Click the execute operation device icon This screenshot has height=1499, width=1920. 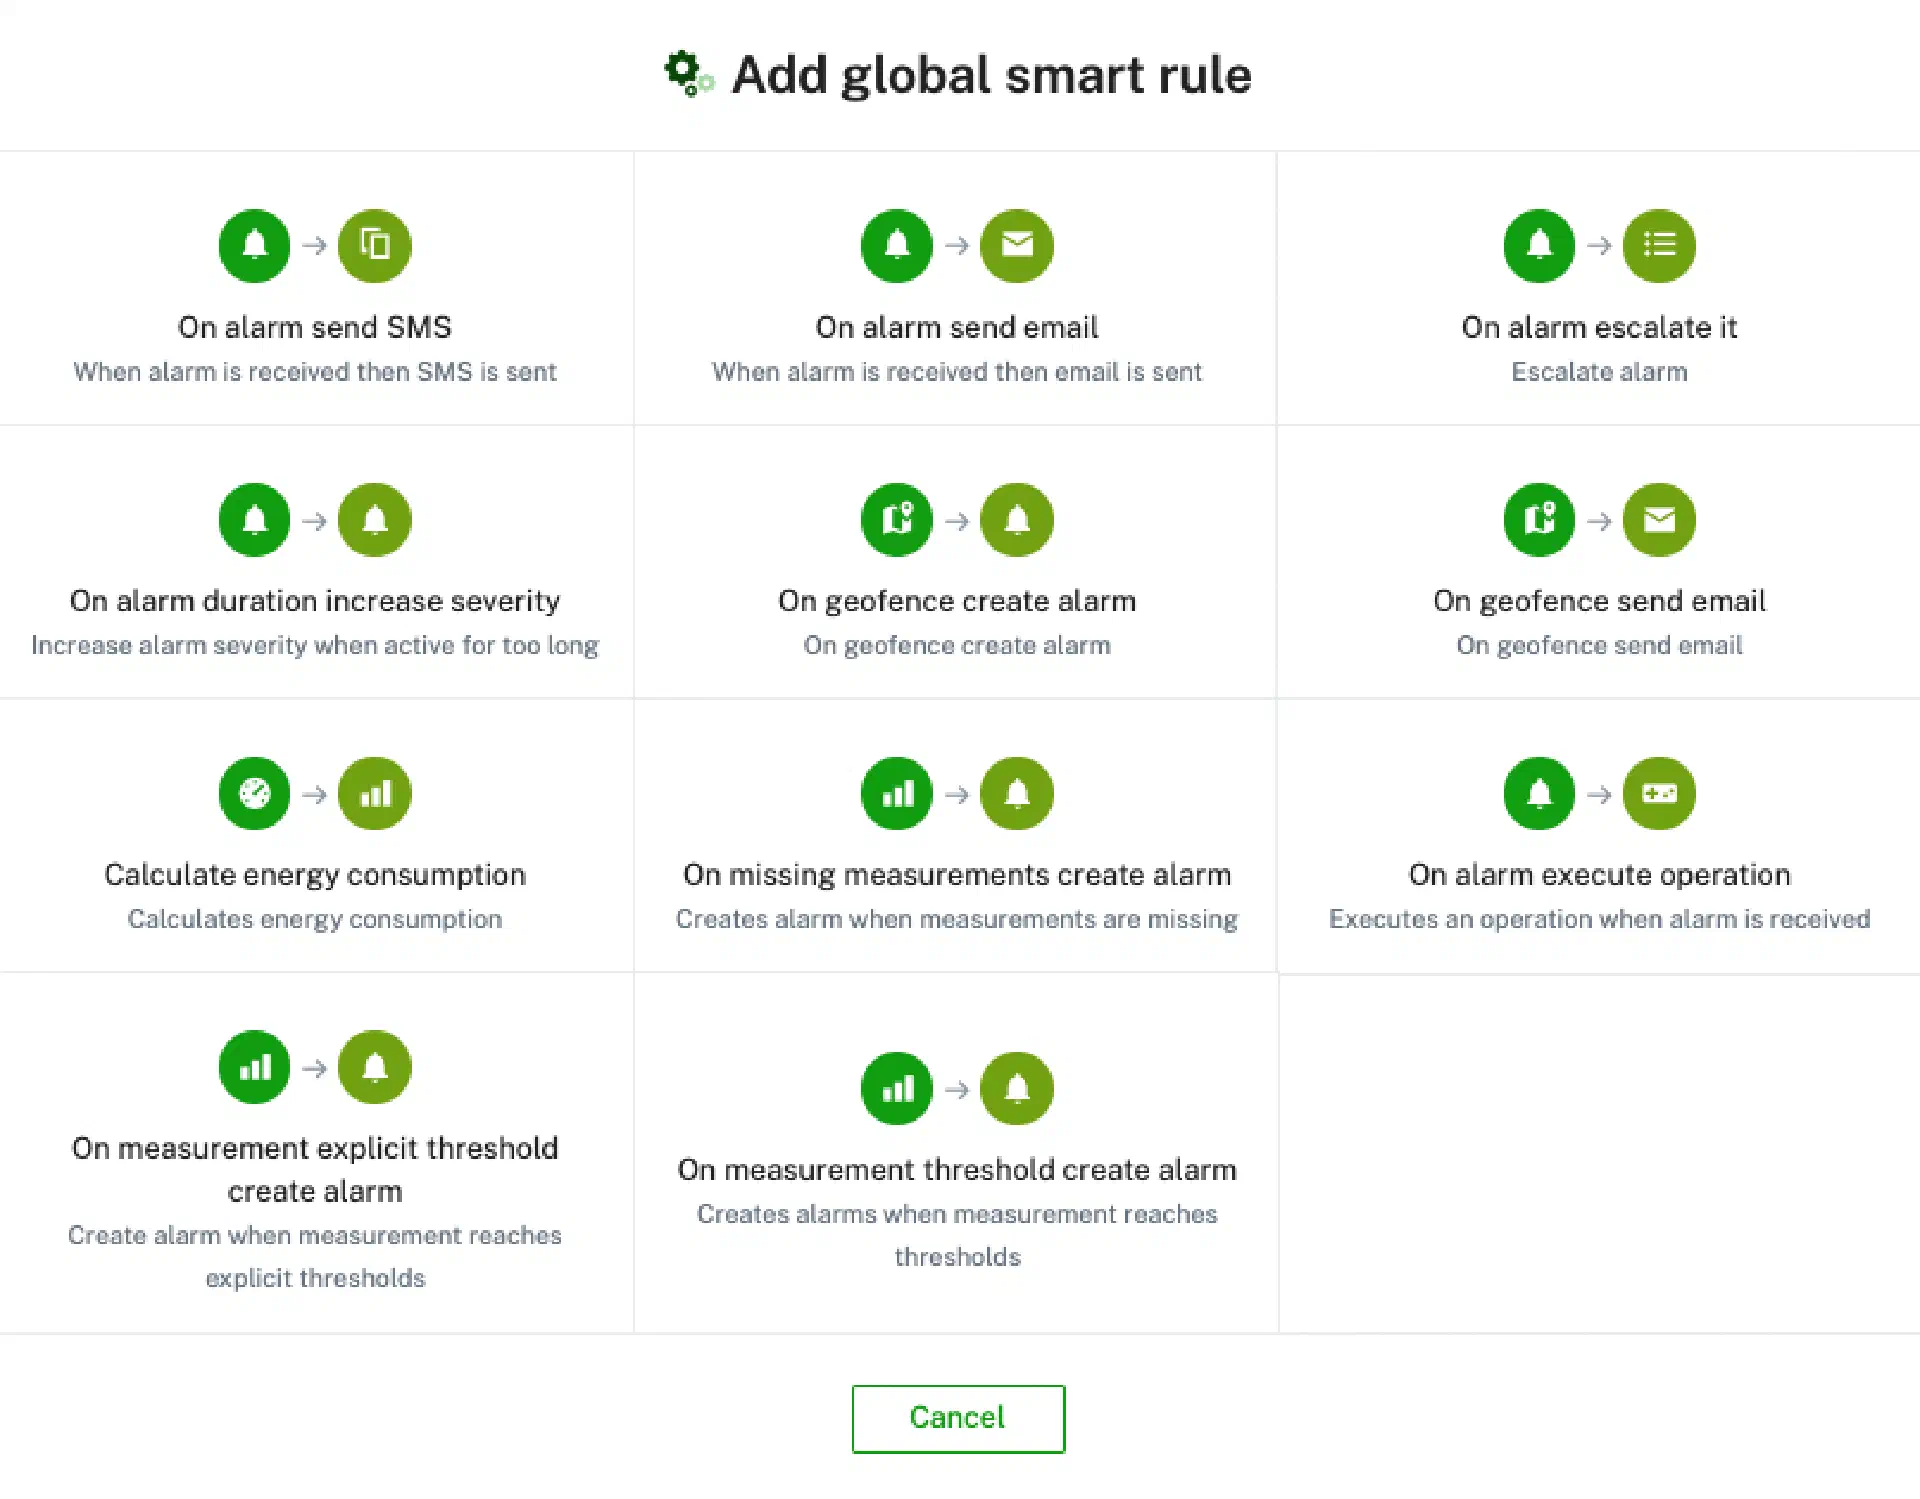pos(1658,794)
